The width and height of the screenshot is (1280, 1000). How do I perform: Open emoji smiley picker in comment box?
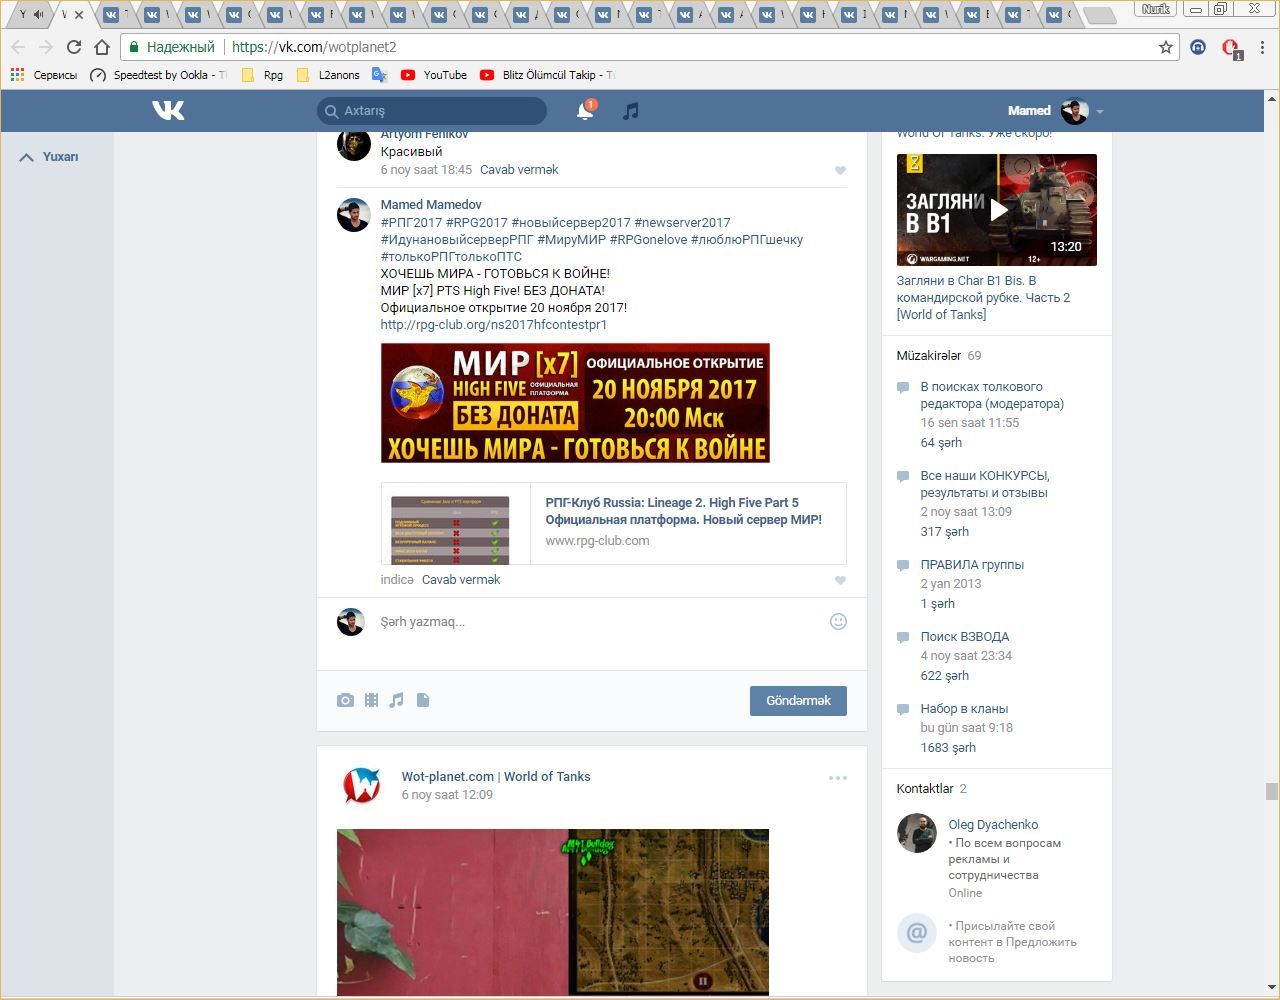(838, 621)
